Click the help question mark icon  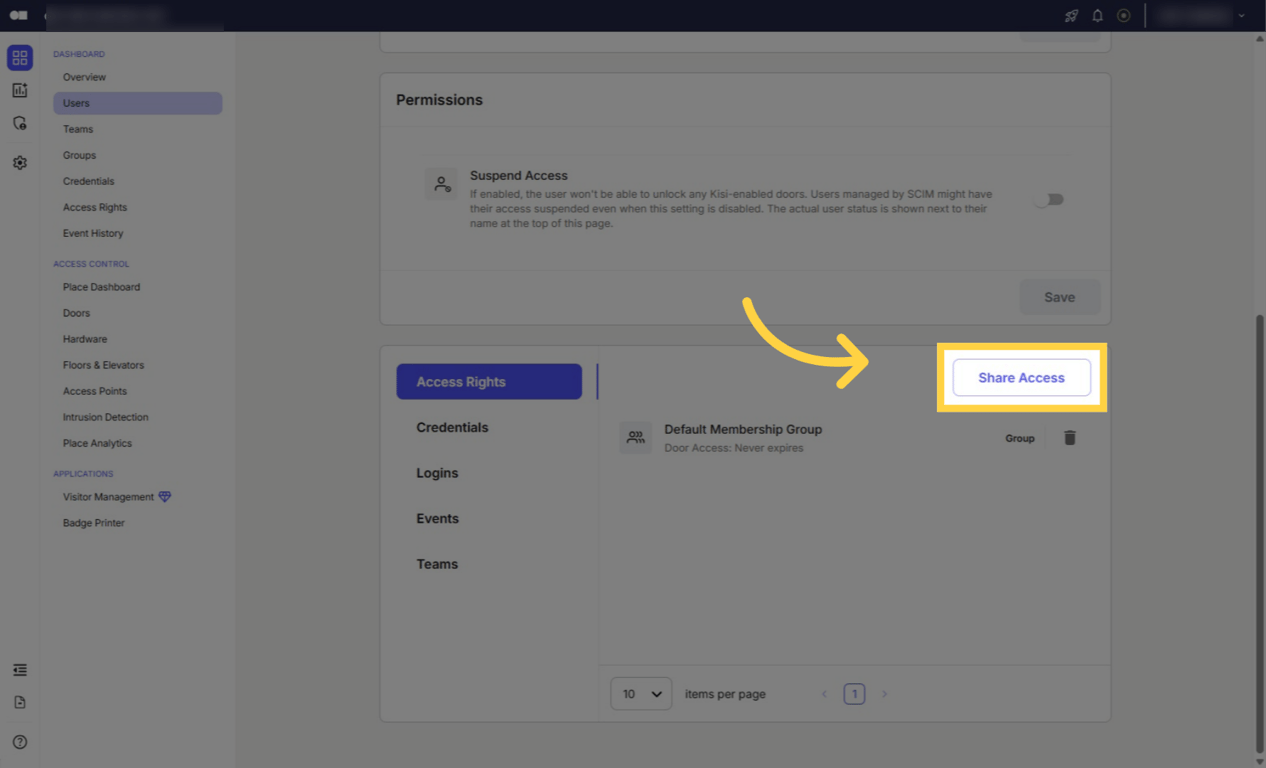19,742
